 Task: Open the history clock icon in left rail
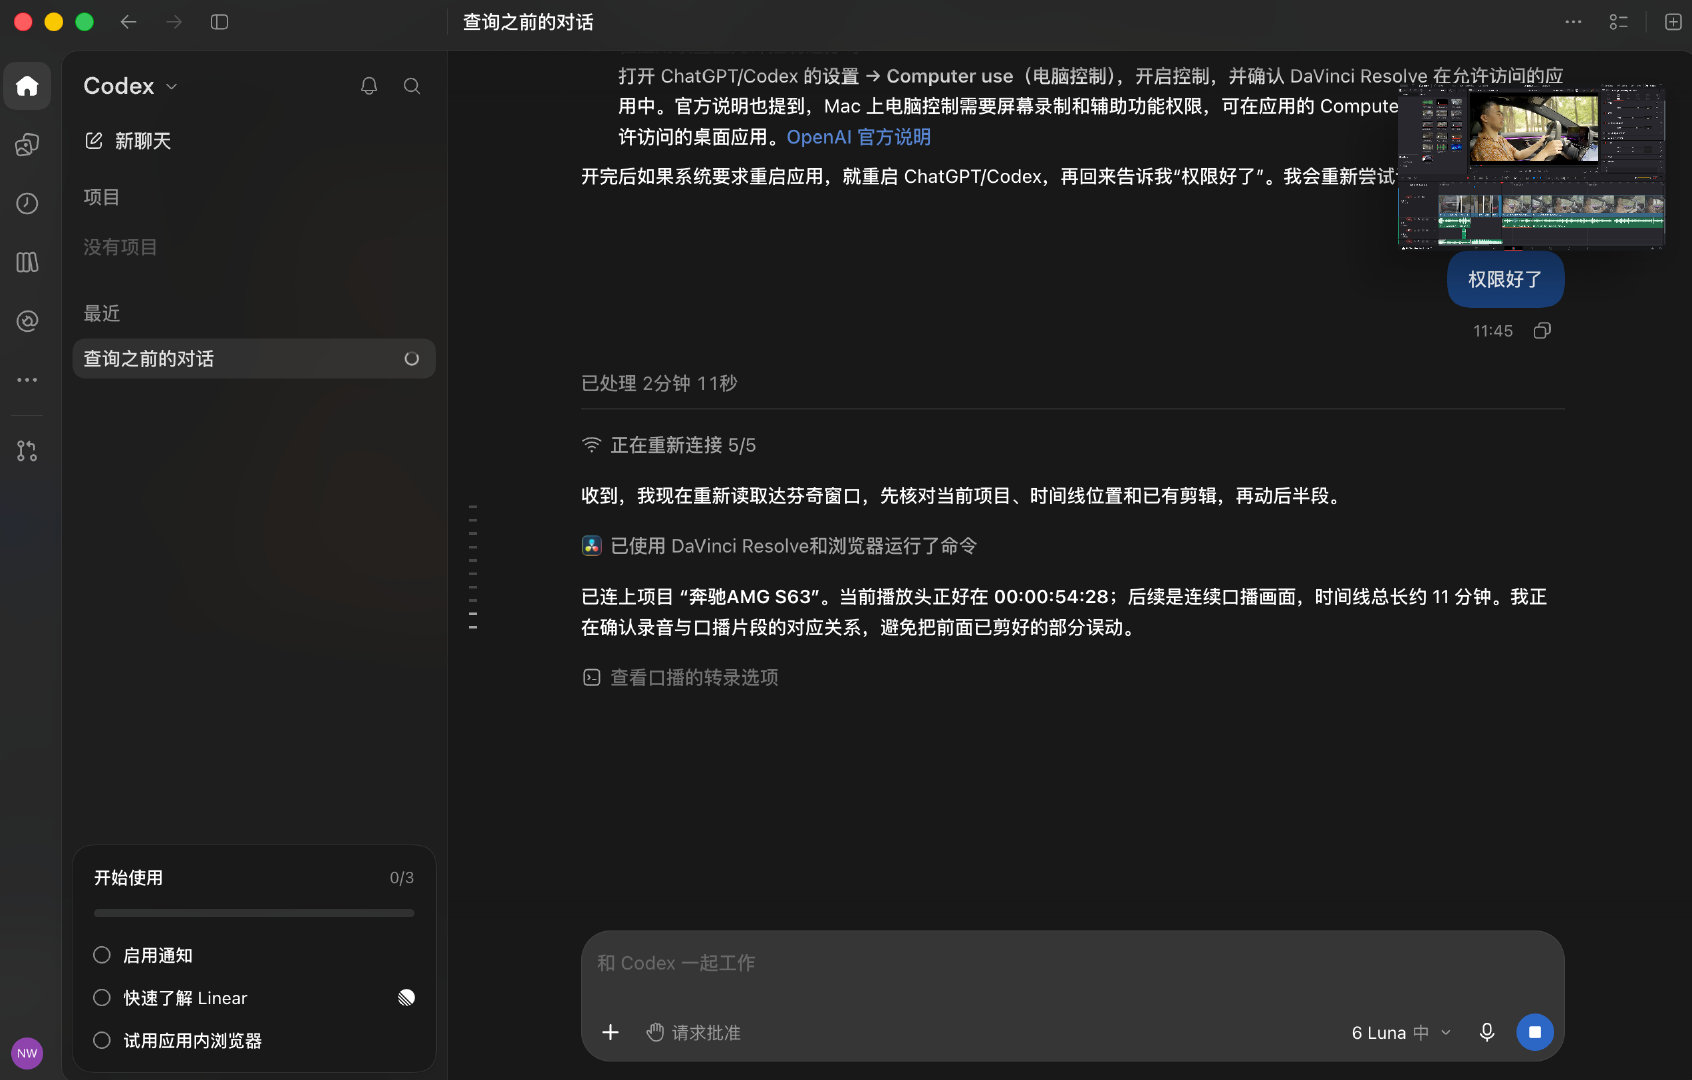[x=27, y=204]
